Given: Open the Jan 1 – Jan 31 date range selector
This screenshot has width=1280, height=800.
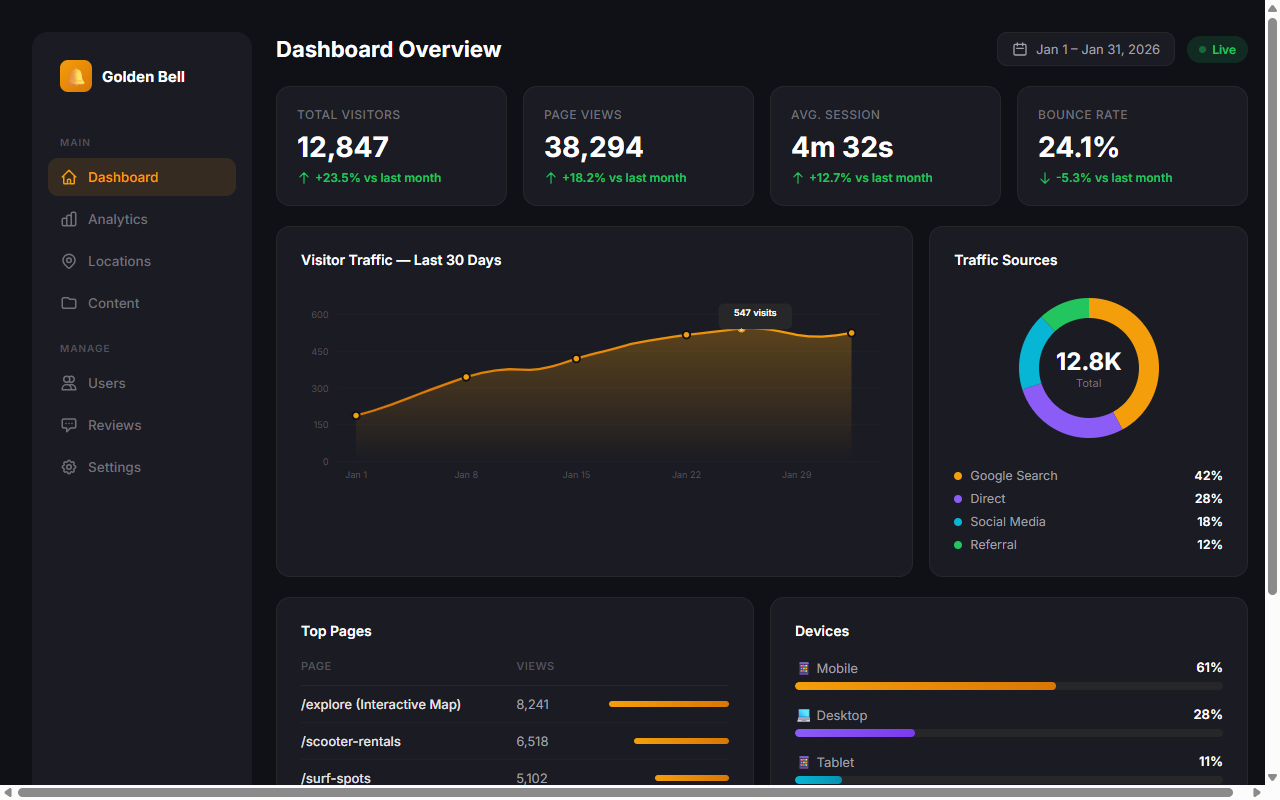Looking at the screenshot, I should tap(1086, 48).
